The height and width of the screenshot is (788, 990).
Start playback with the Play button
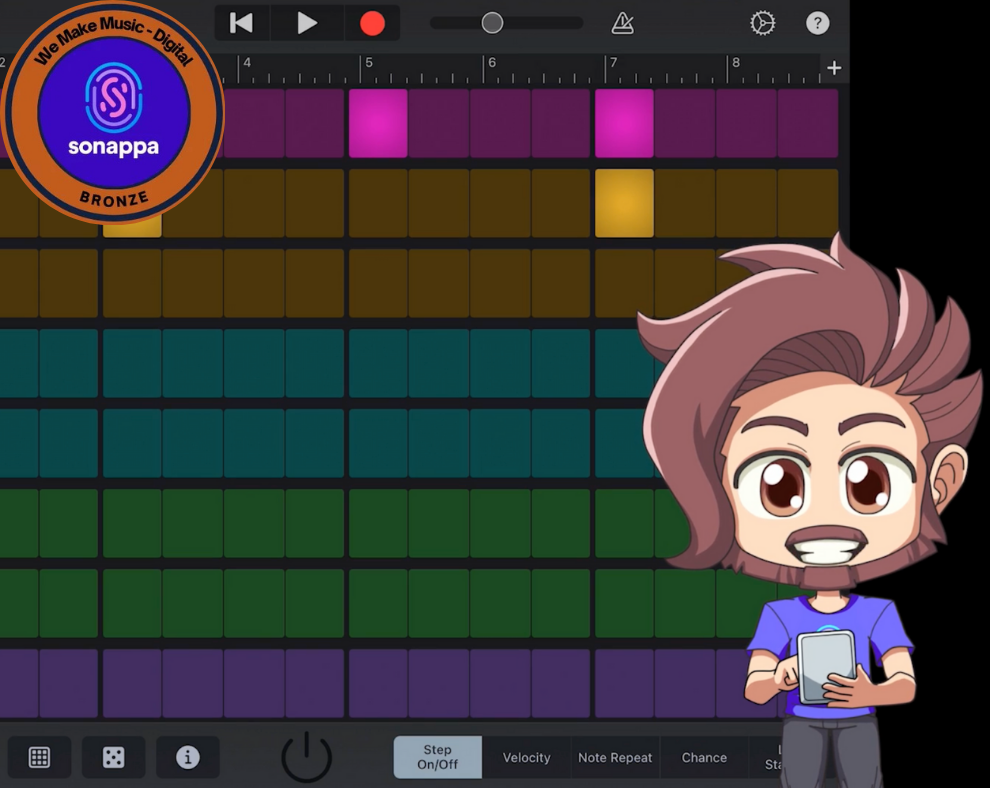[x=307, y=23]
